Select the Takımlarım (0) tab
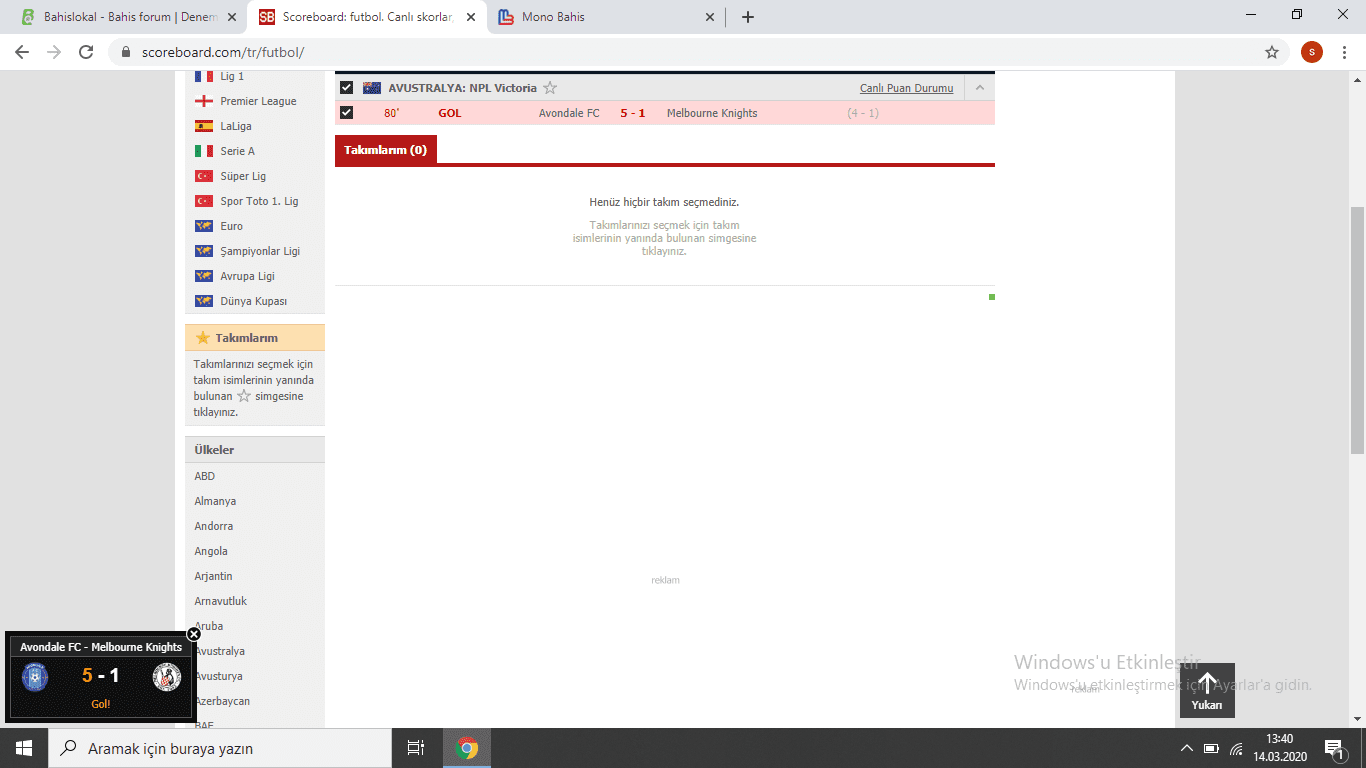Image resolution: width=1366 pixels, height=768 pixels. click(x=386, y=150)
